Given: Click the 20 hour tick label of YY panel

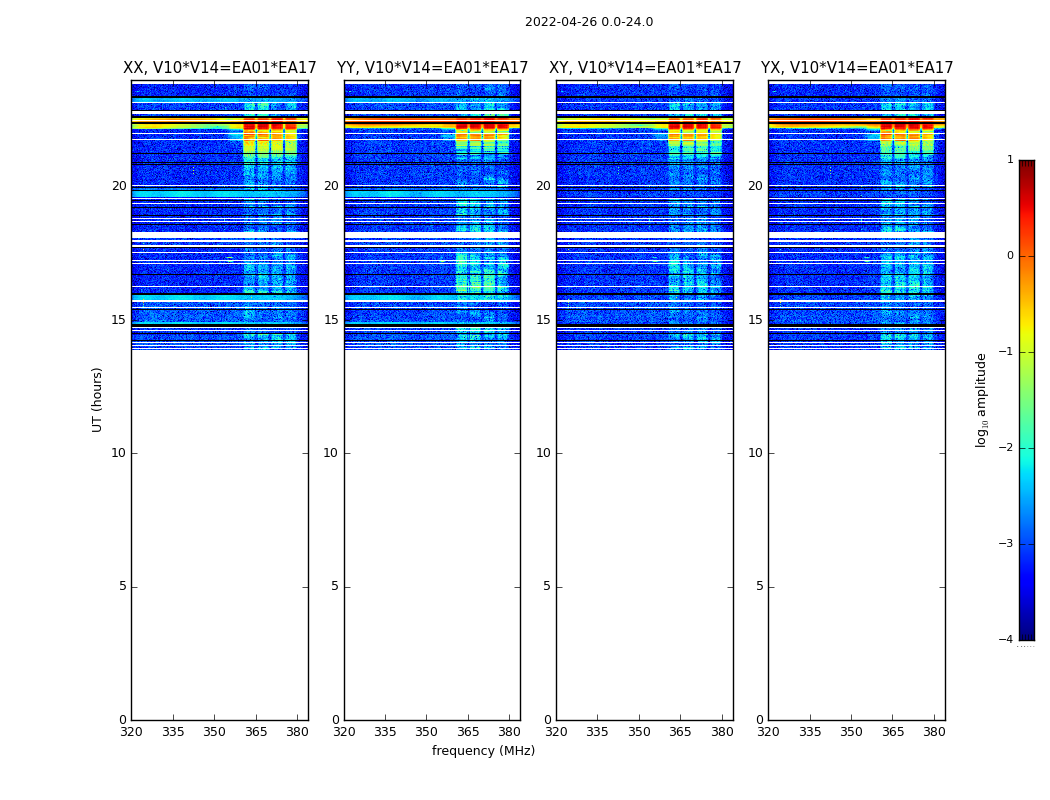Looking at the screenshot, I should click(x=331, y=186).
